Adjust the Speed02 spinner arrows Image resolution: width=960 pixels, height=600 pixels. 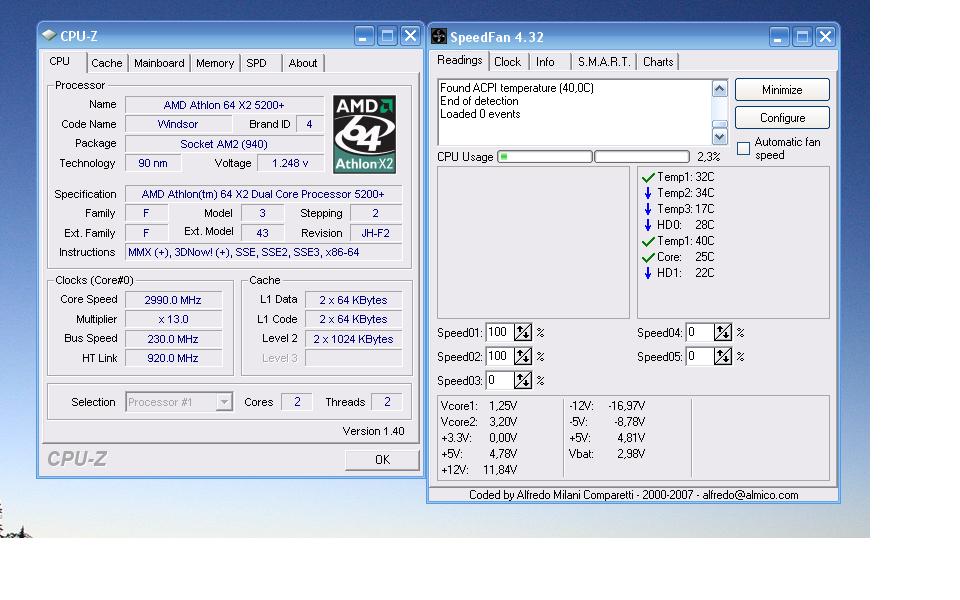[523, 356]
